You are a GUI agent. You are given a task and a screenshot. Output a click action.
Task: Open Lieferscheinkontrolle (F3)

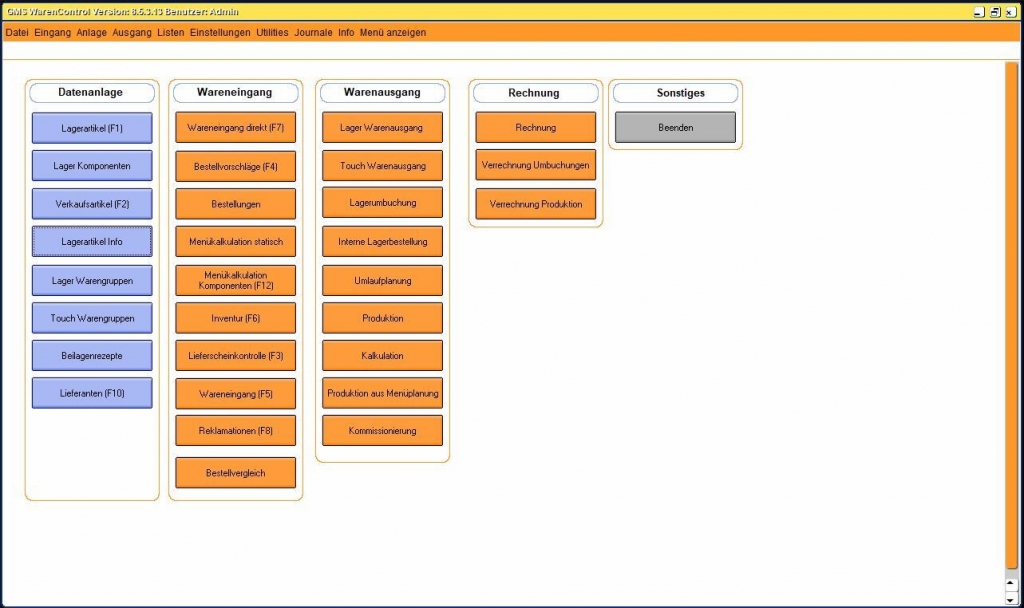tap(235, 355)
